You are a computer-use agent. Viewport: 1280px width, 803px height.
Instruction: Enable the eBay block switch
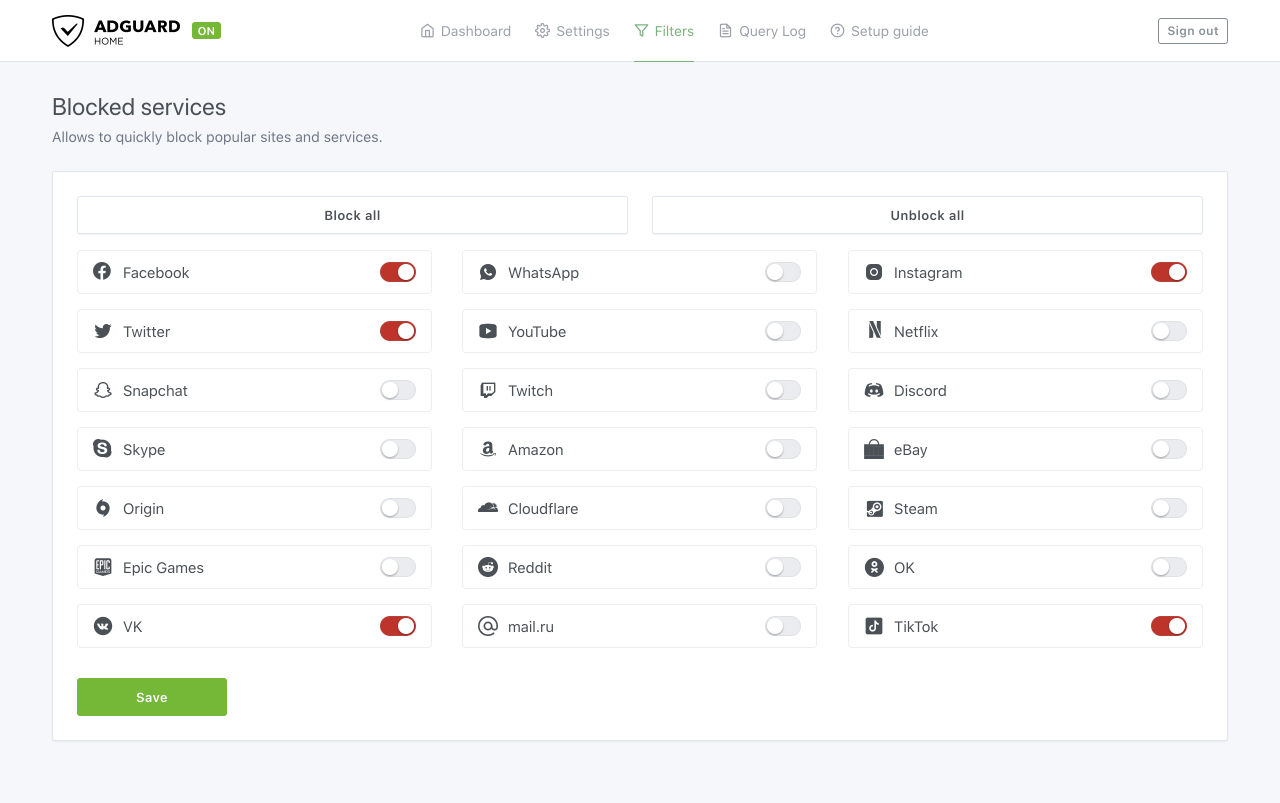(x=1168, y=450)
